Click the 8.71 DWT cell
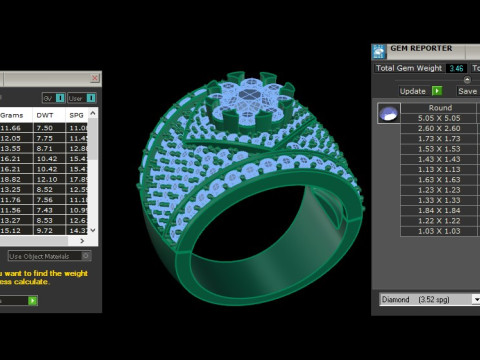480x360 pixels. (49, 149)
